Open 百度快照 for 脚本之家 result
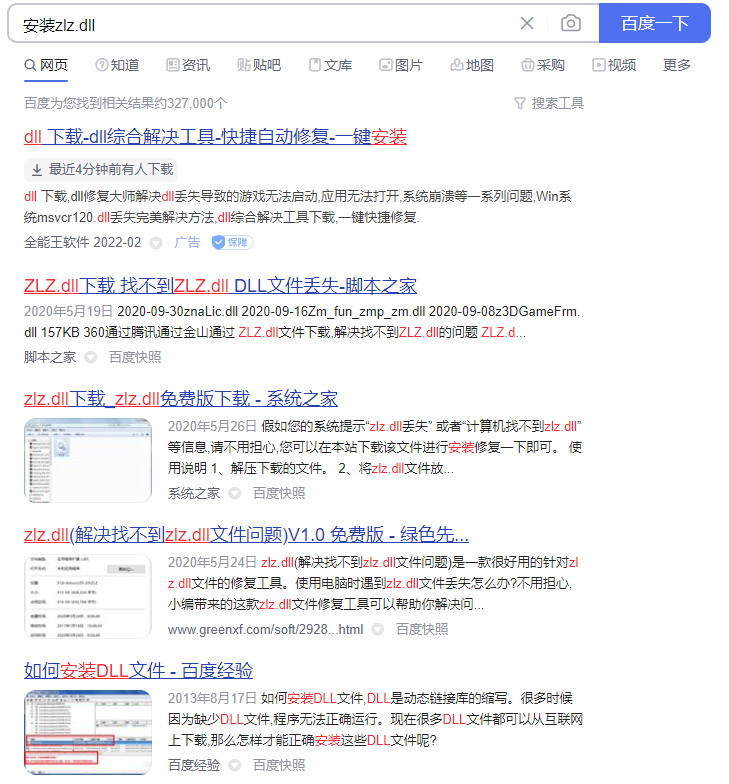Viewport: 729px width, 784px height. pyautogui.click(x=135, y=357)
